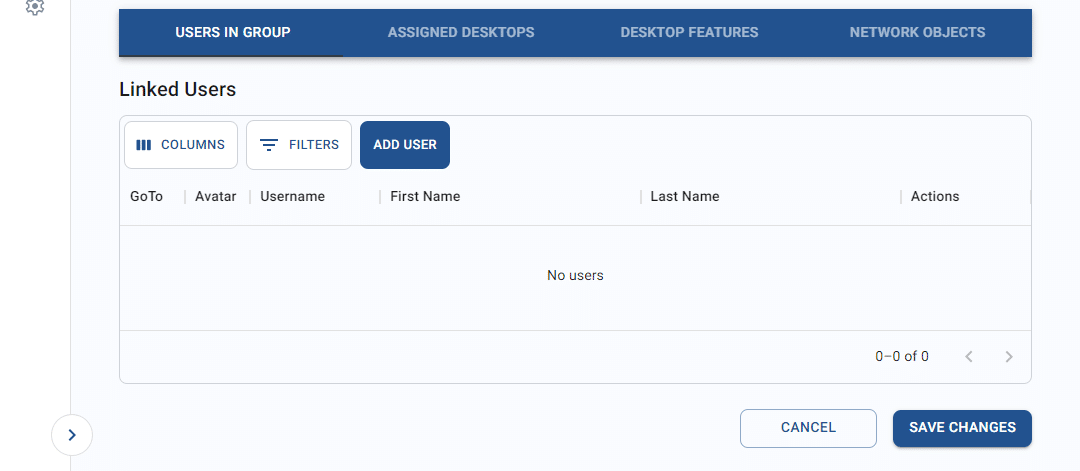Switch to the Users In Group tab
Screen dimensions: 1080x471
[x=232, y=32]
